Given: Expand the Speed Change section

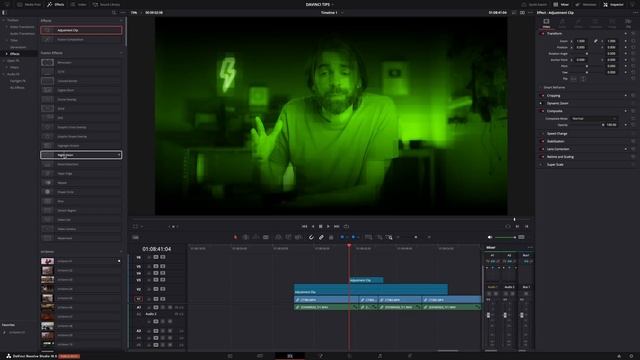Looking at the screenshot, I should [557, 133].
